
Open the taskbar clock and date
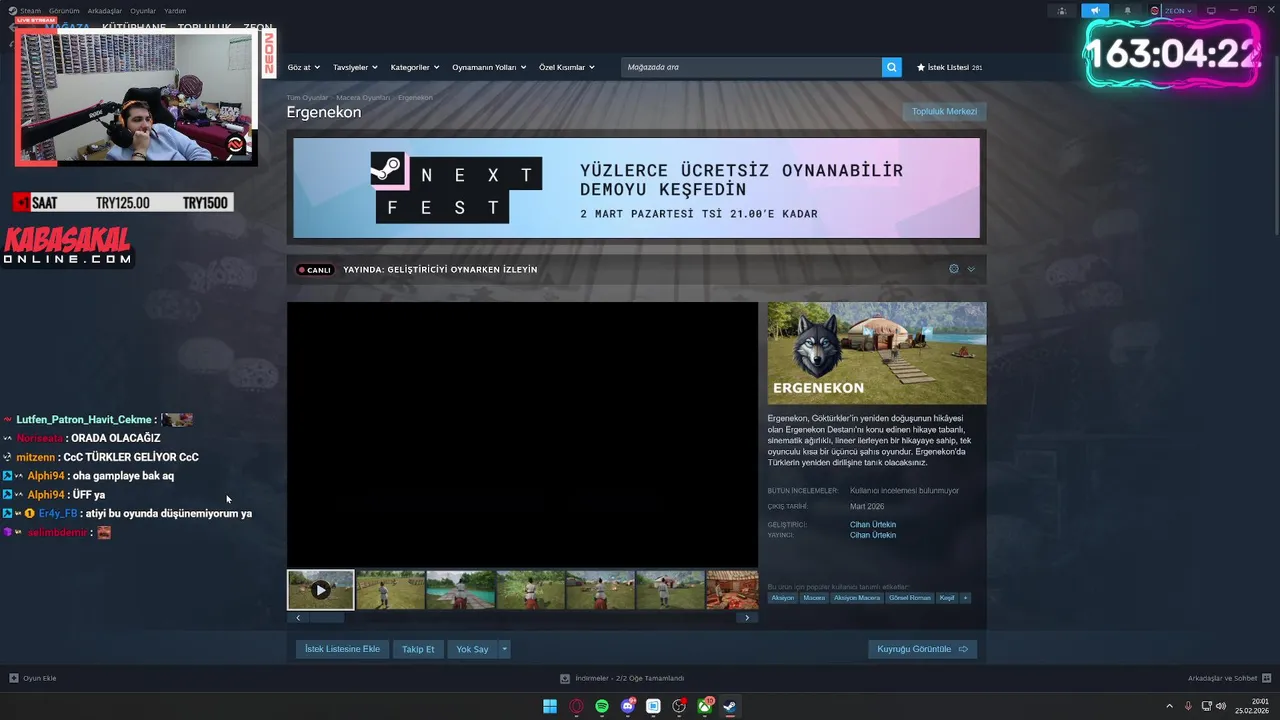[1252, 706]
